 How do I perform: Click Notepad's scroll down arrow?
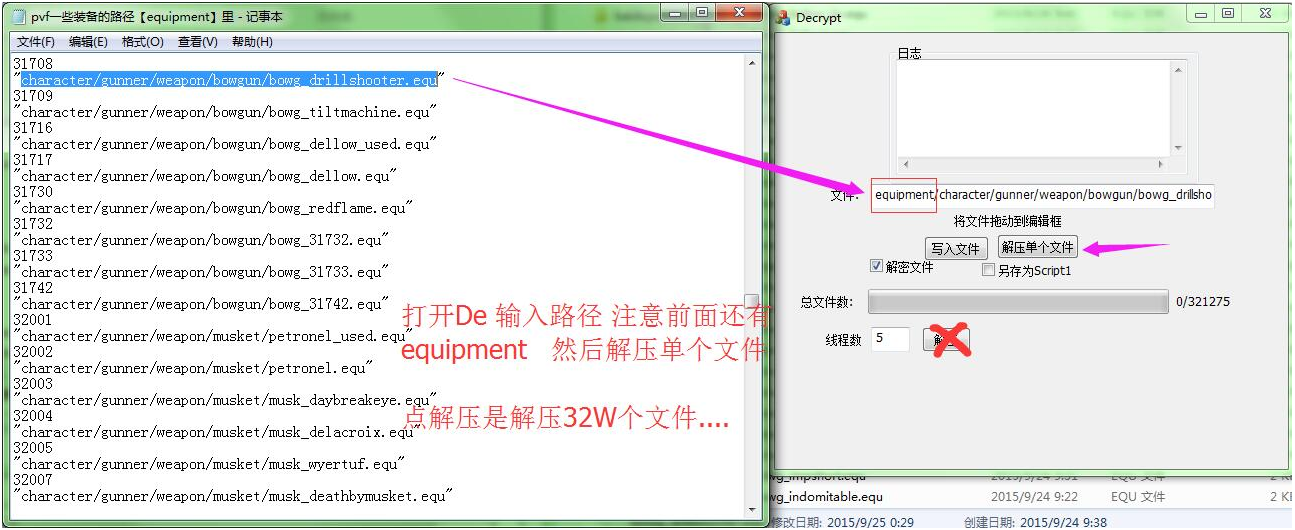point(751,509)
